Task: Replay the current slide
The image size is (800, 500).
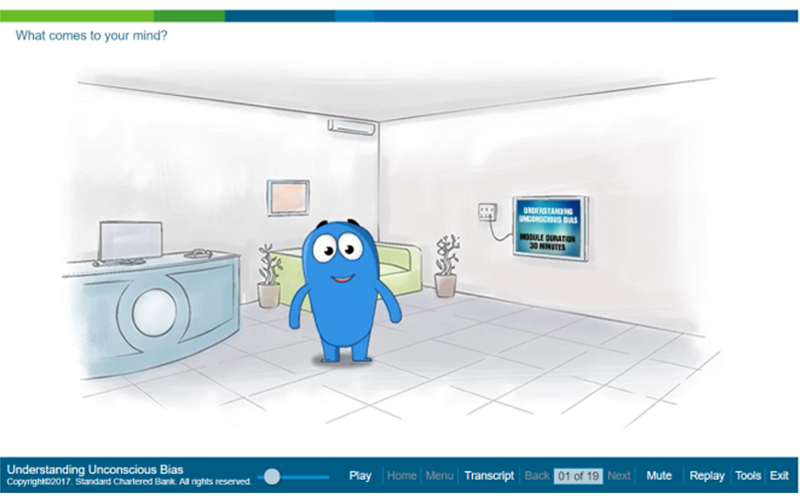Action: tap(707, 476)
